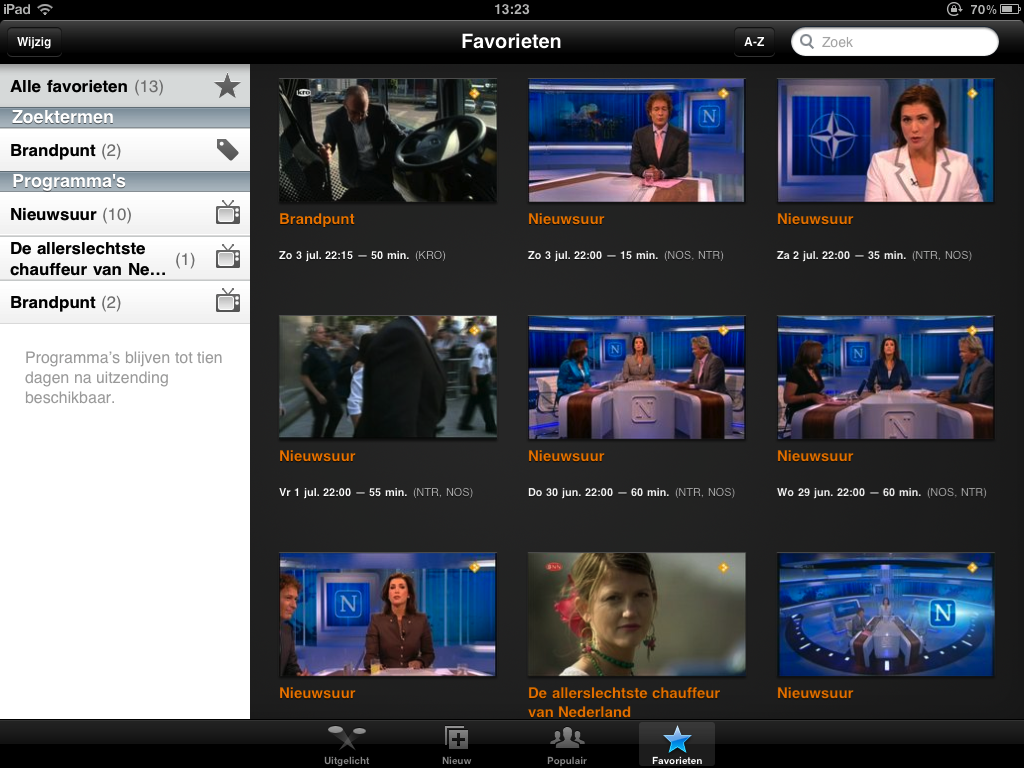Click the TV icon for De allerslechtste chauffeur
Screen dimensions: 1024x768
click(x=228, y=257)
